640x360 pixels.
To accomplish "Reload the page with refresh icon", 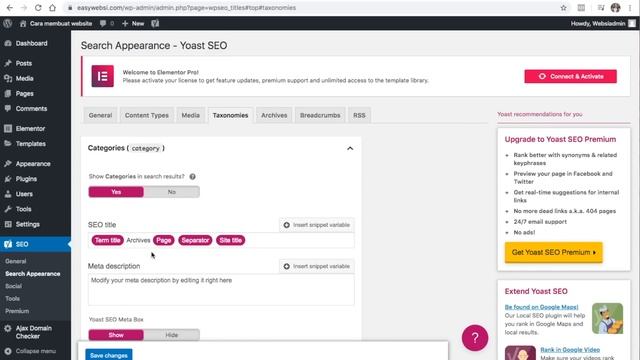I will tap(38, 8).
